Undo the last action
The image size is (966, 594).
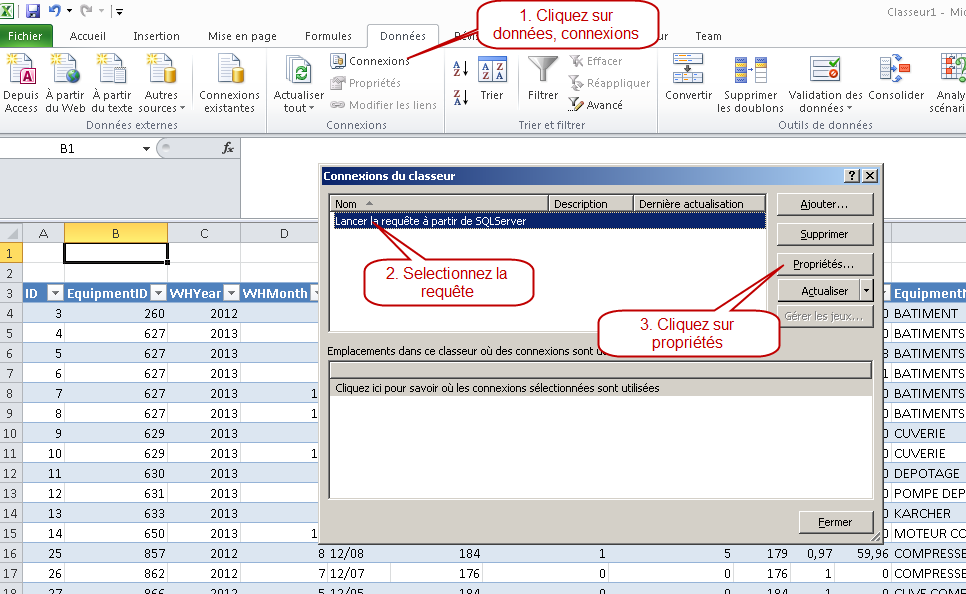pyautogui.click(x=54, y=10)
